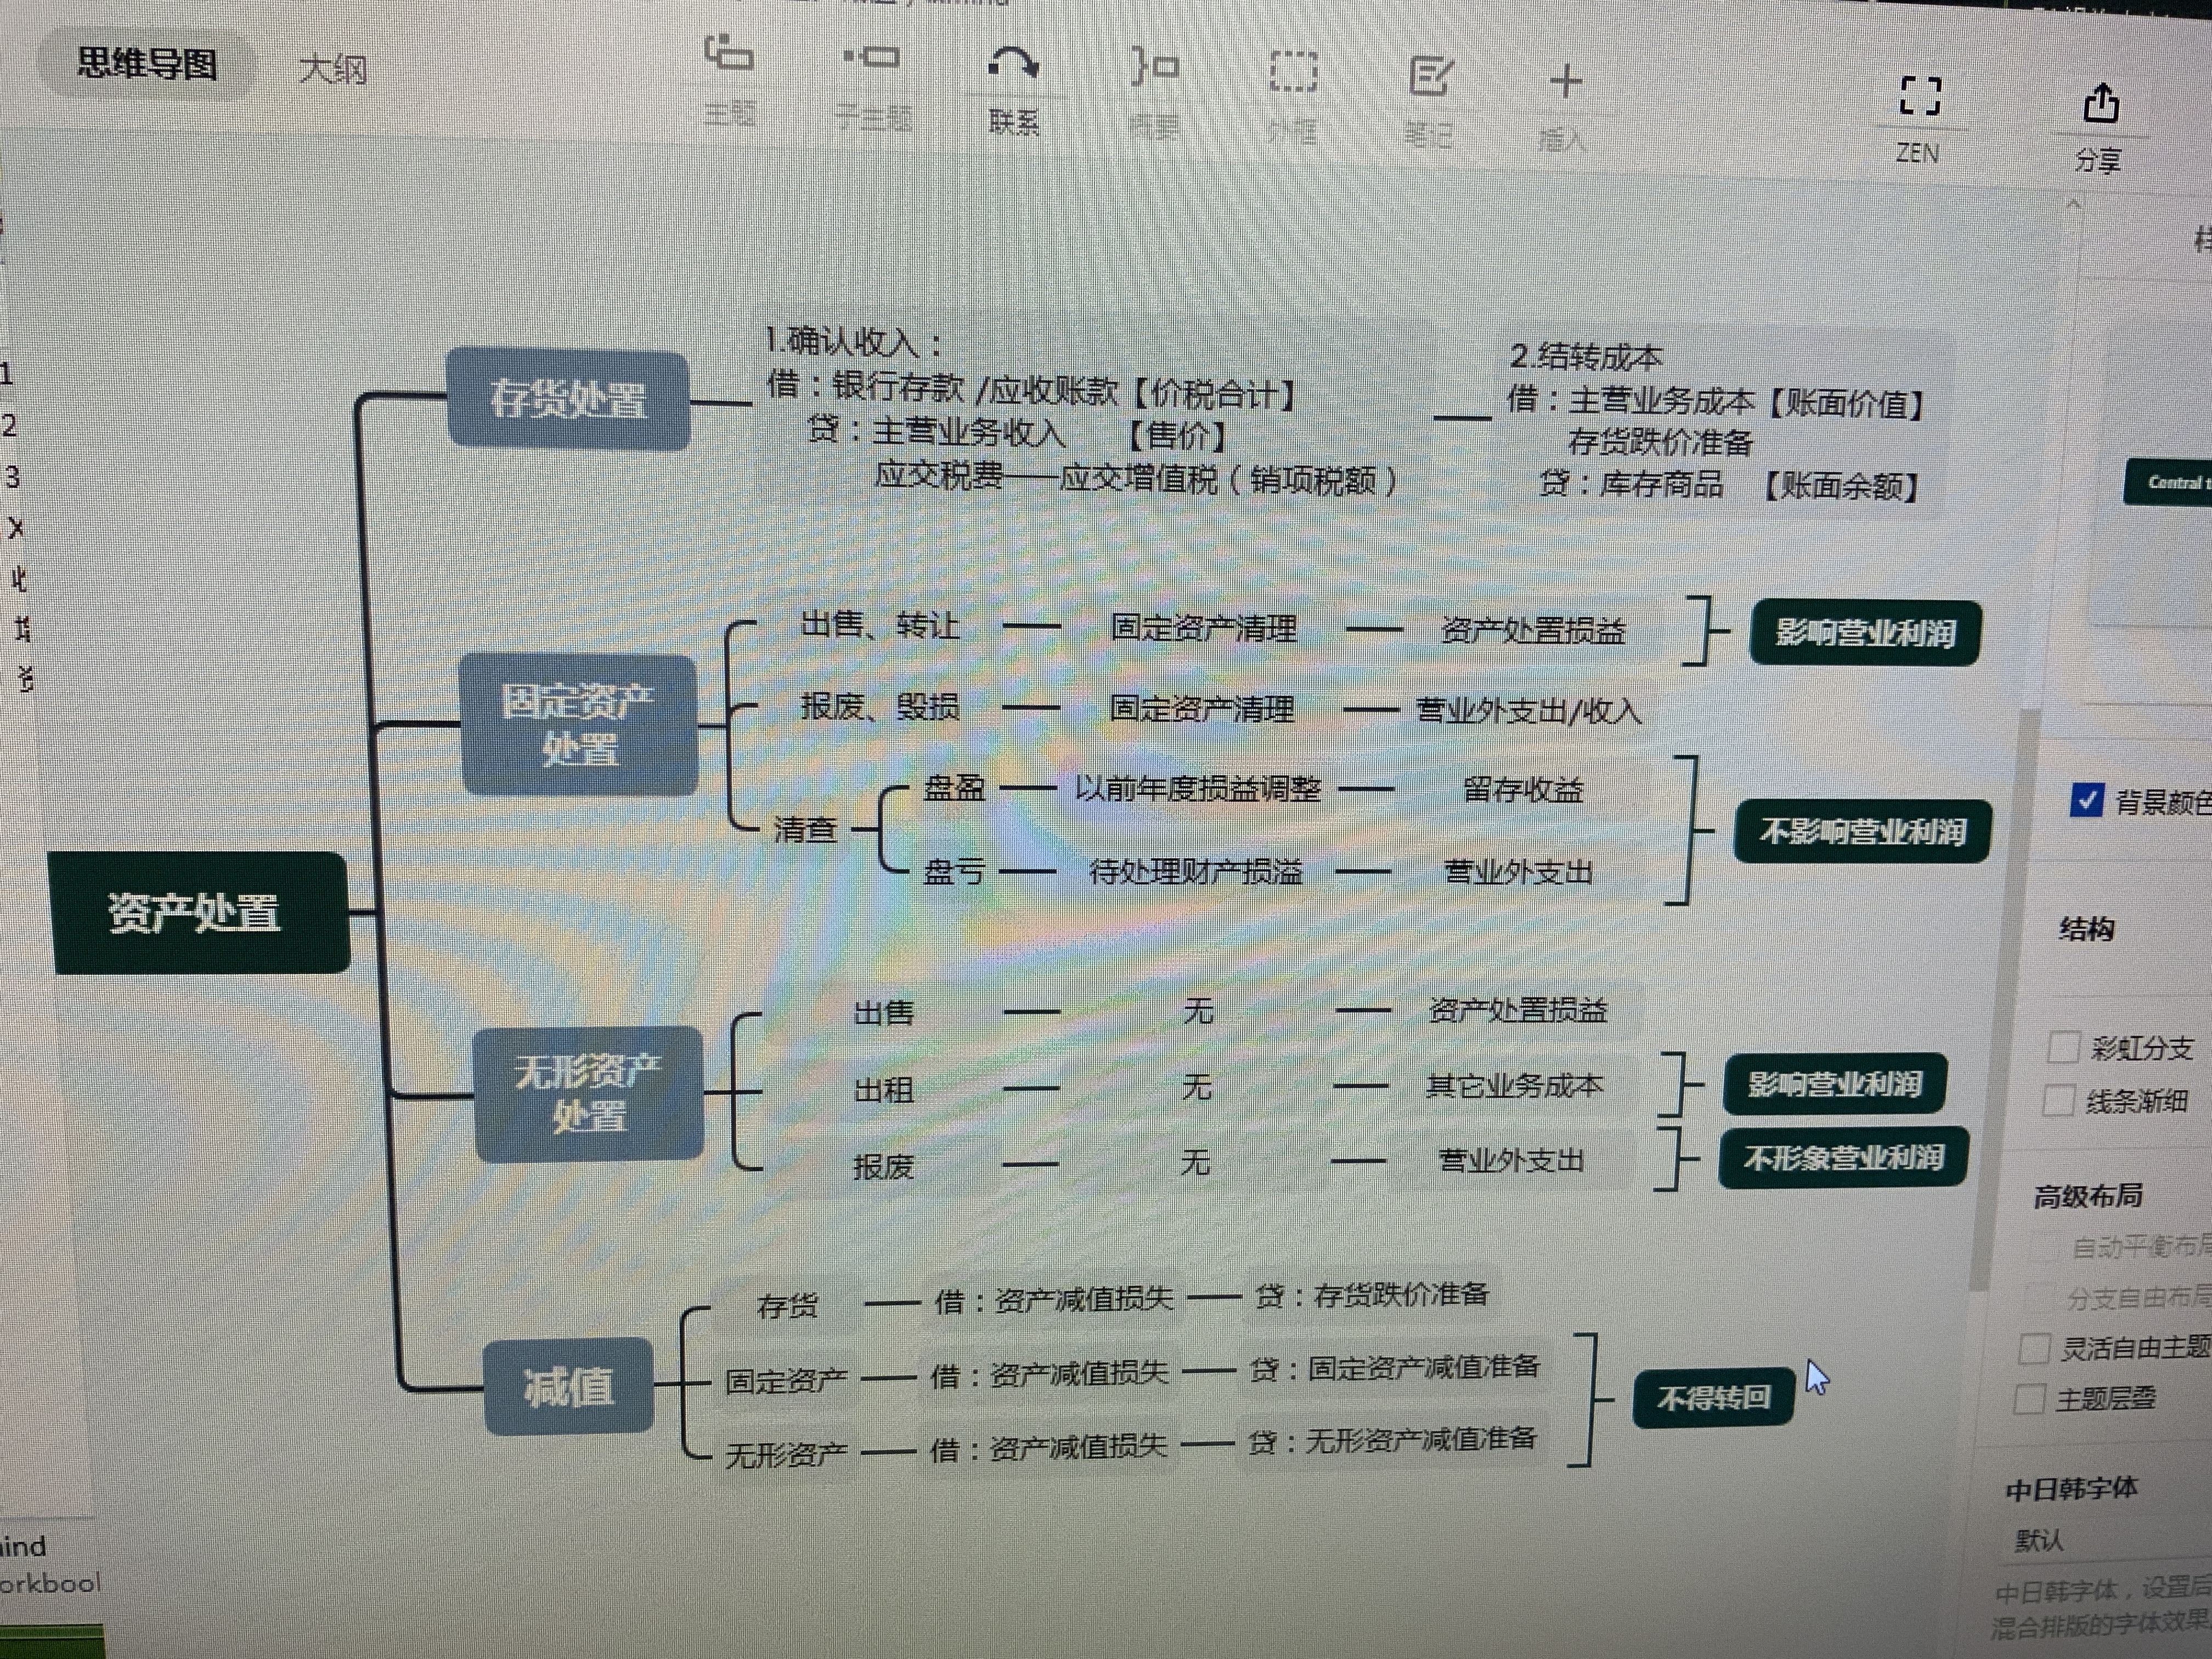The height and width of the screenshot is (1659, 2212).
Task: Select the 存货 subtopic under 减值
Action: [788, 1305]
